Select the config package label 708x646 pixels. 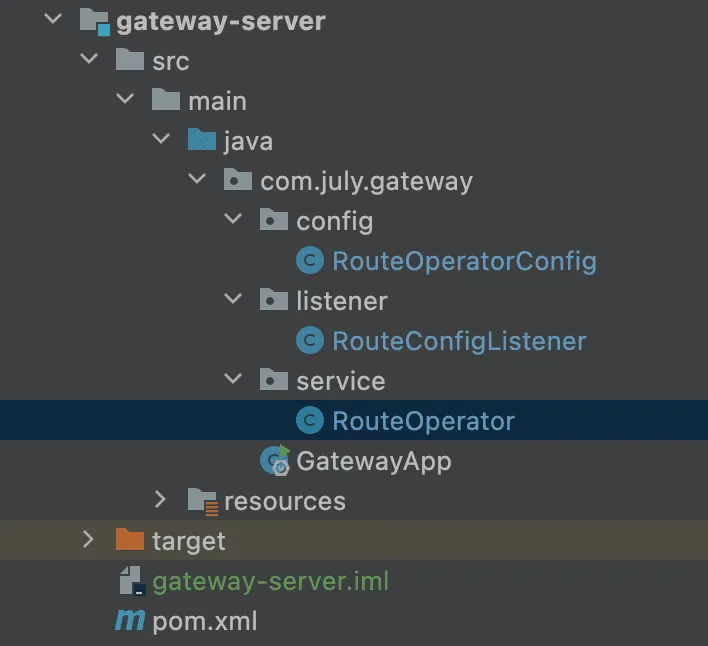click(334, 221)
